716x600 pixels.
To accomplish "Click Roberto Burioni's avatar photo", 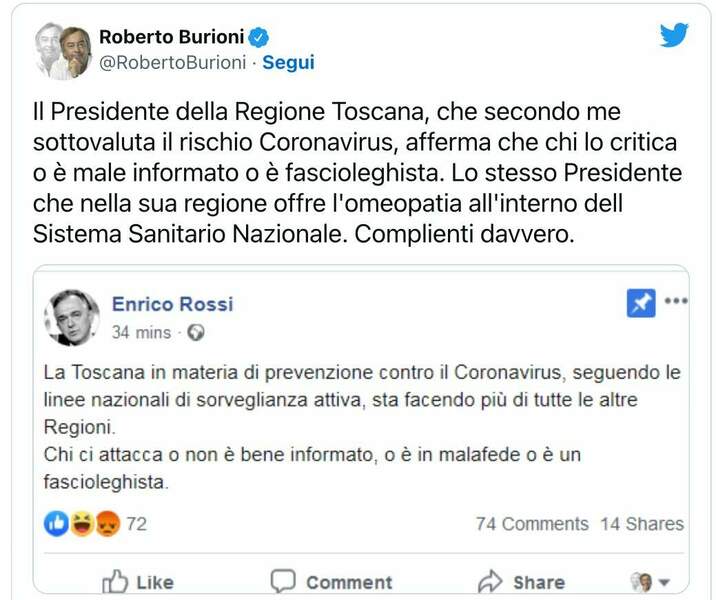I will [63, 50].
